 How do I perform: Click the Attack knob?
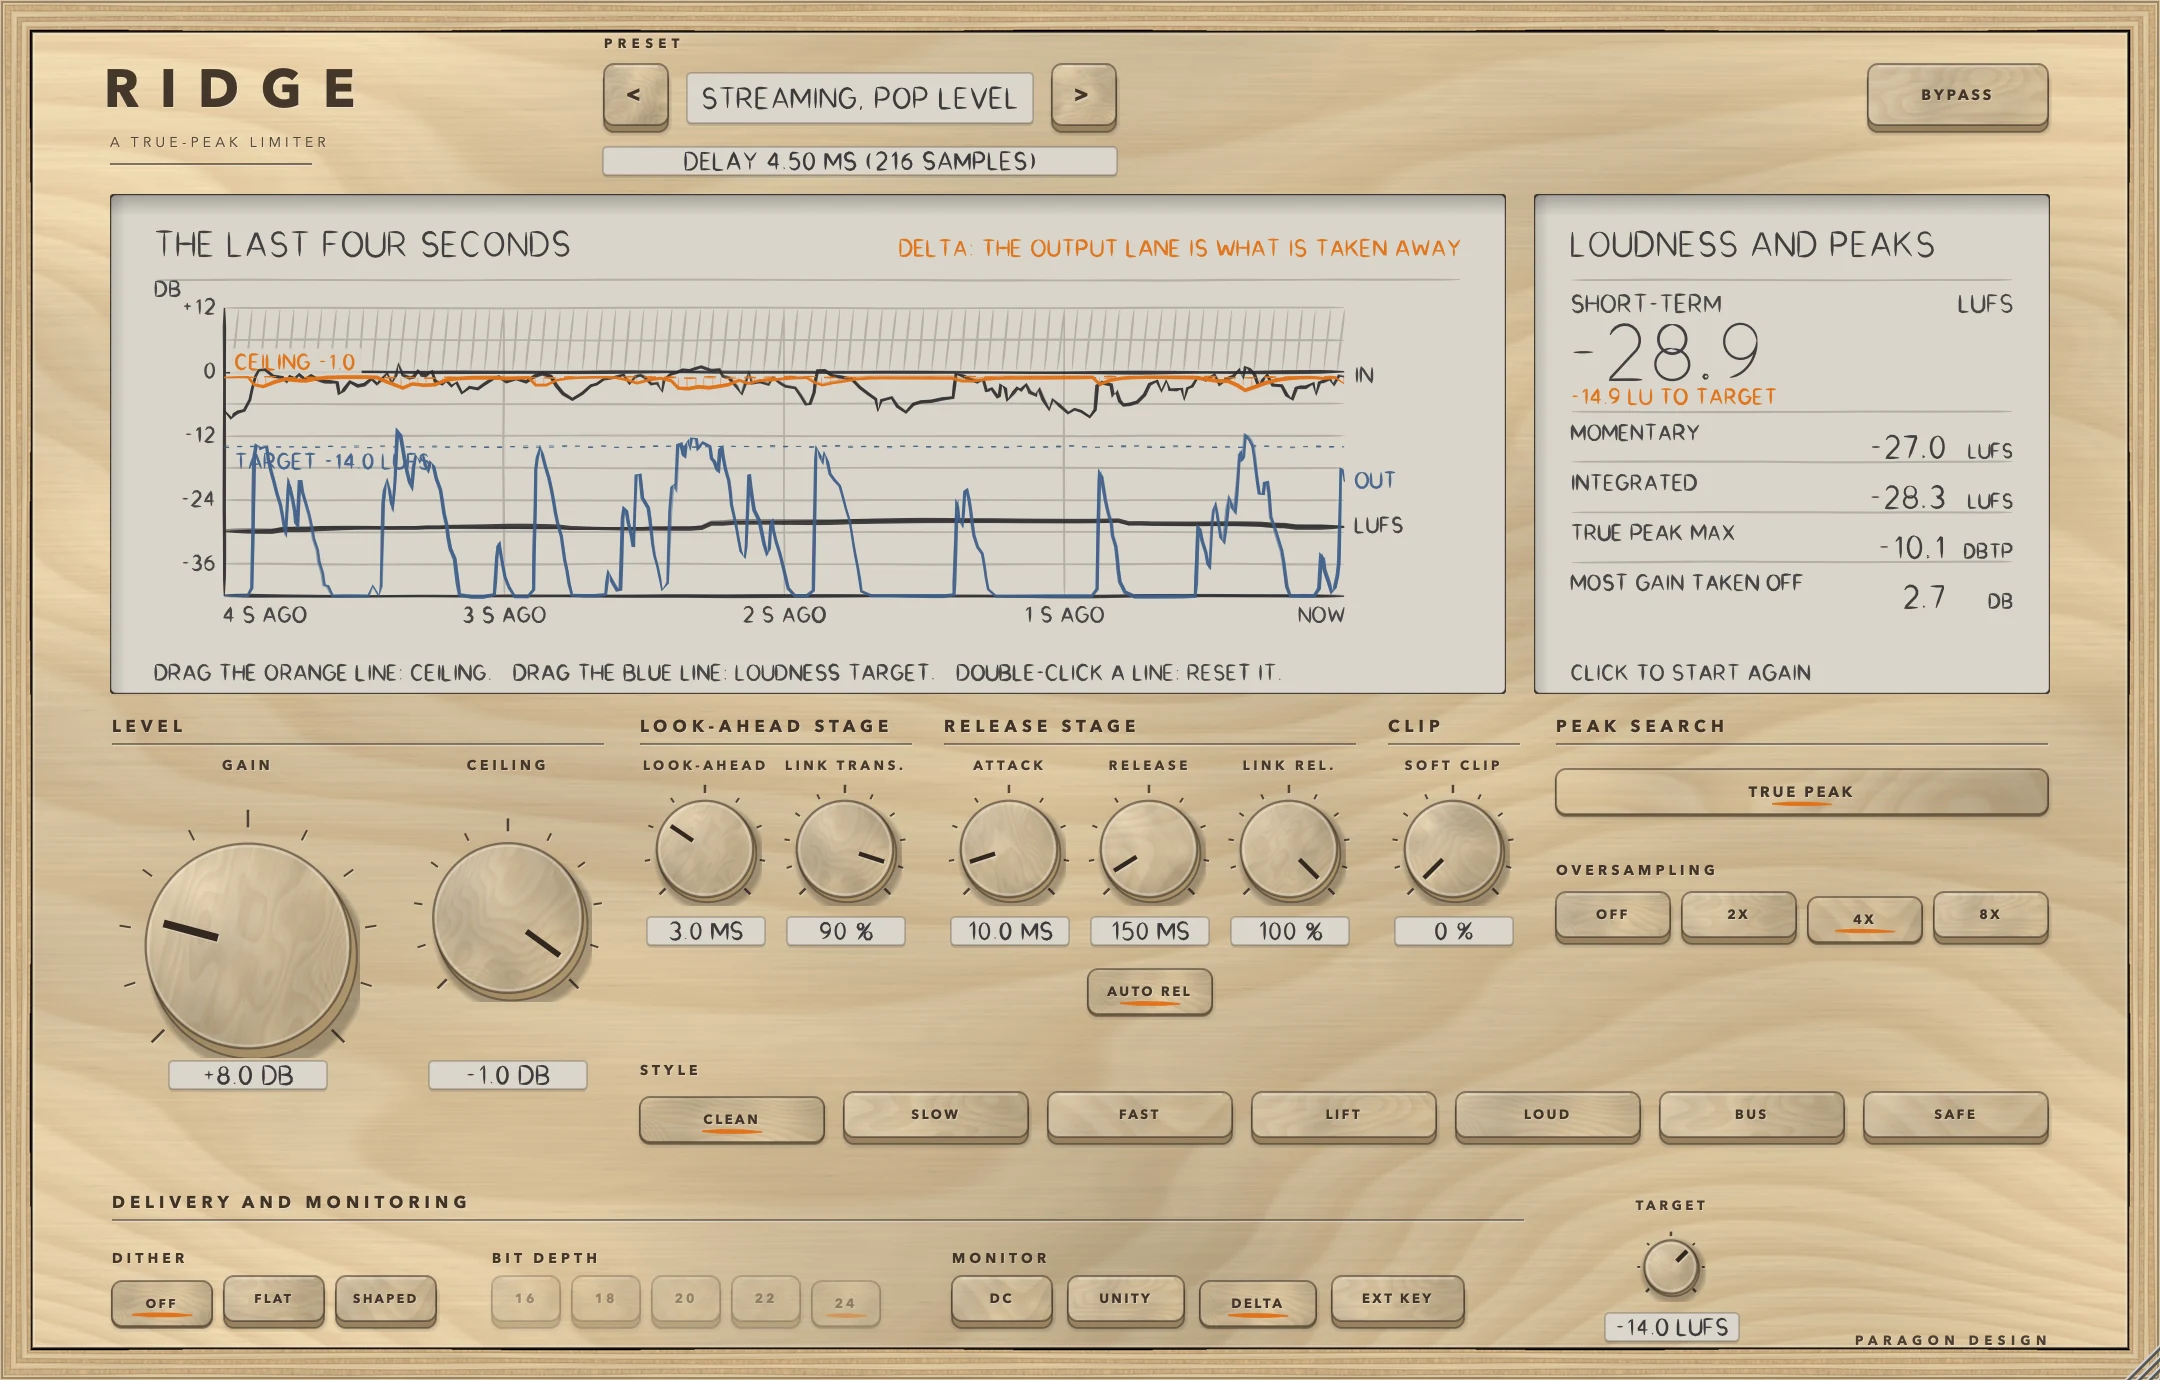(1009, 849)
